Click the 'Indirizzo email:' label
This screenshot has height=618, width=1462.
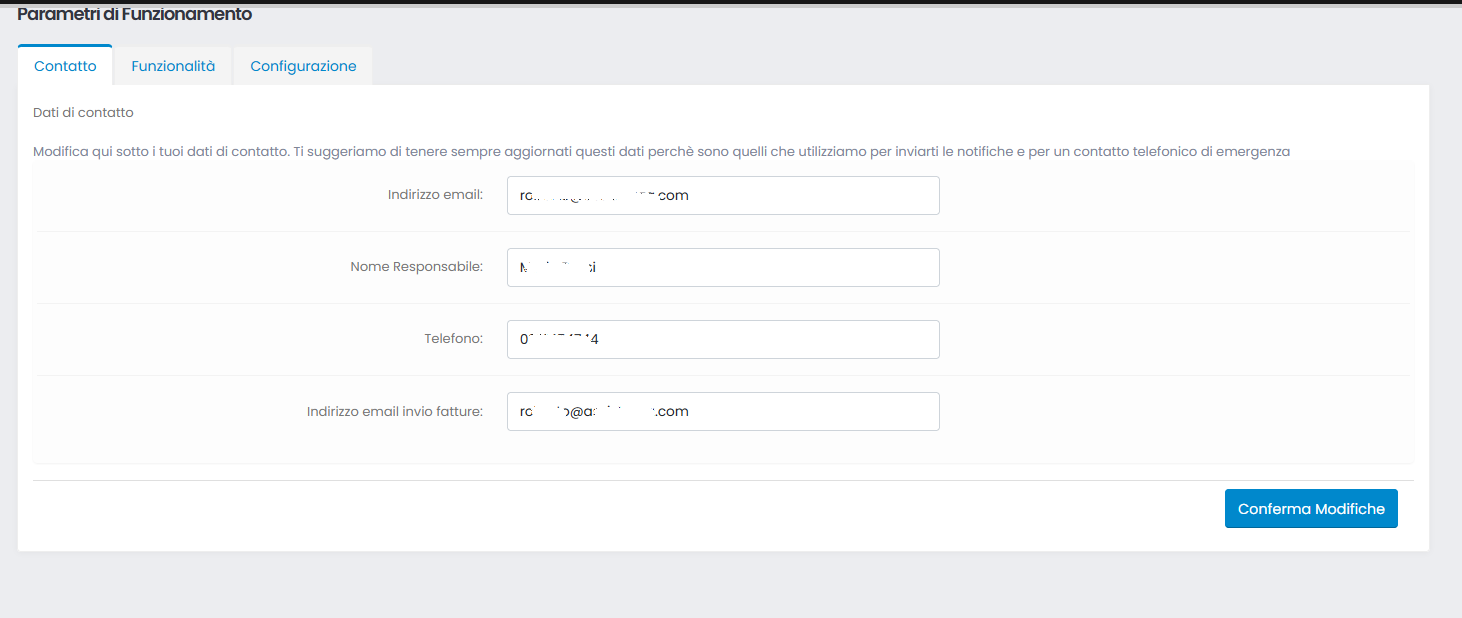[435, 195]
